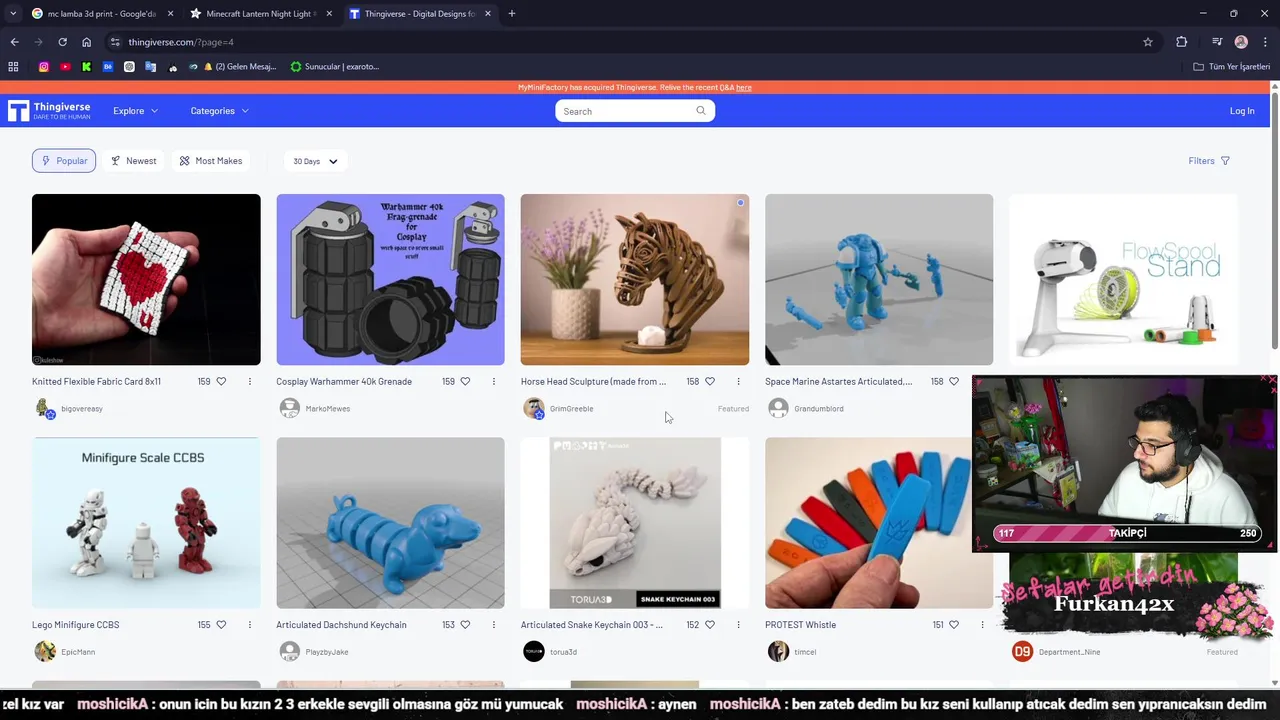Open GrimGreeble's profile link
Image resolution: width=1280 pixels, height=720 pixels.
[571, 408]
